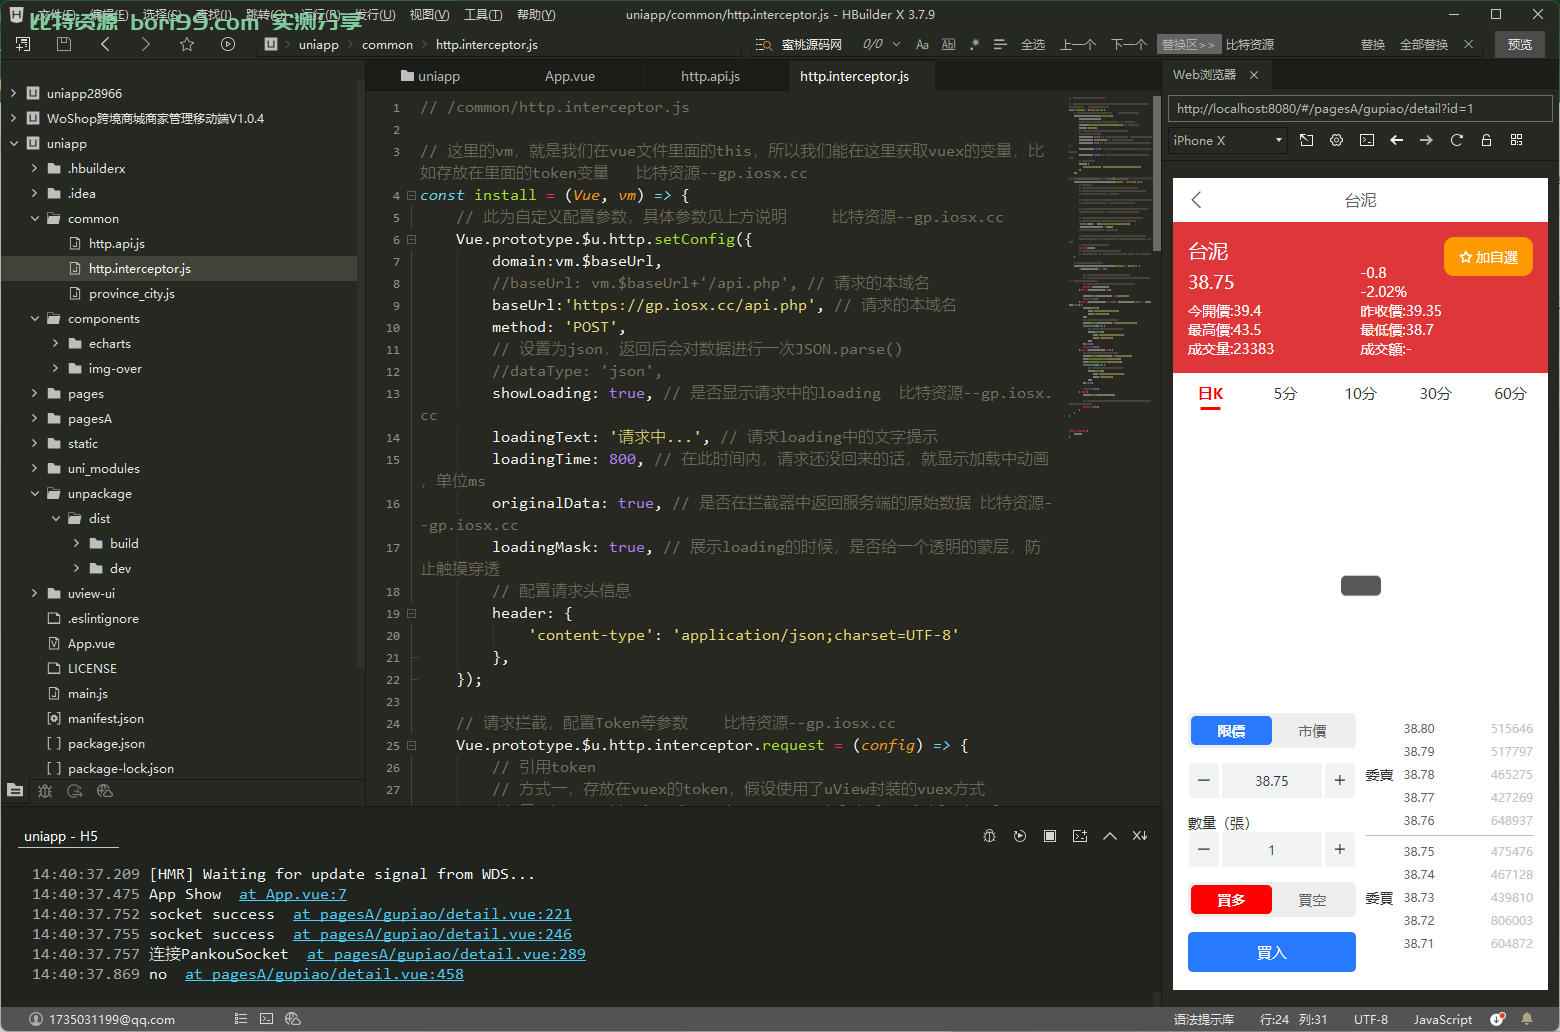This screenshot has height=1032, width=1560.
Task: Open the 视图(V) menu
Action: coord(429,15)
